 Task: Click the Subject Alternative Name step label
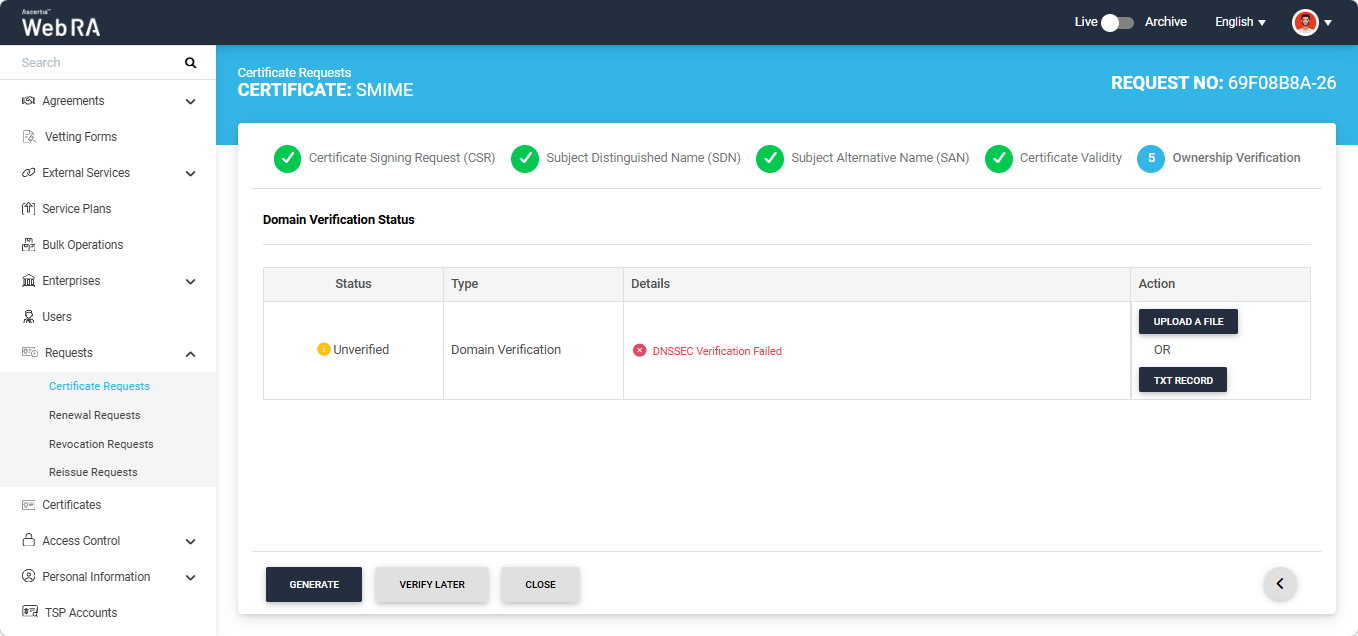(x=880, y=158)
